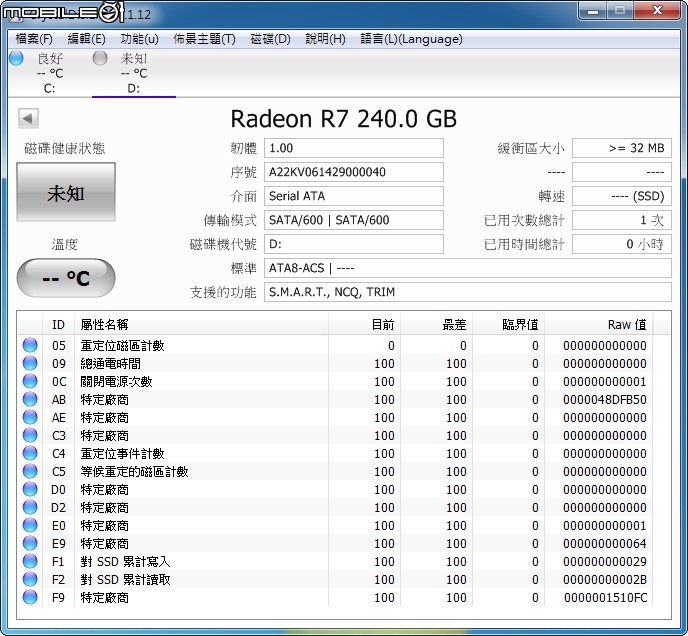Image resolution: width=688 pixels, height=636 pixels.
Task: Select drive C: with 良好 status
Action: coord(50,73)
